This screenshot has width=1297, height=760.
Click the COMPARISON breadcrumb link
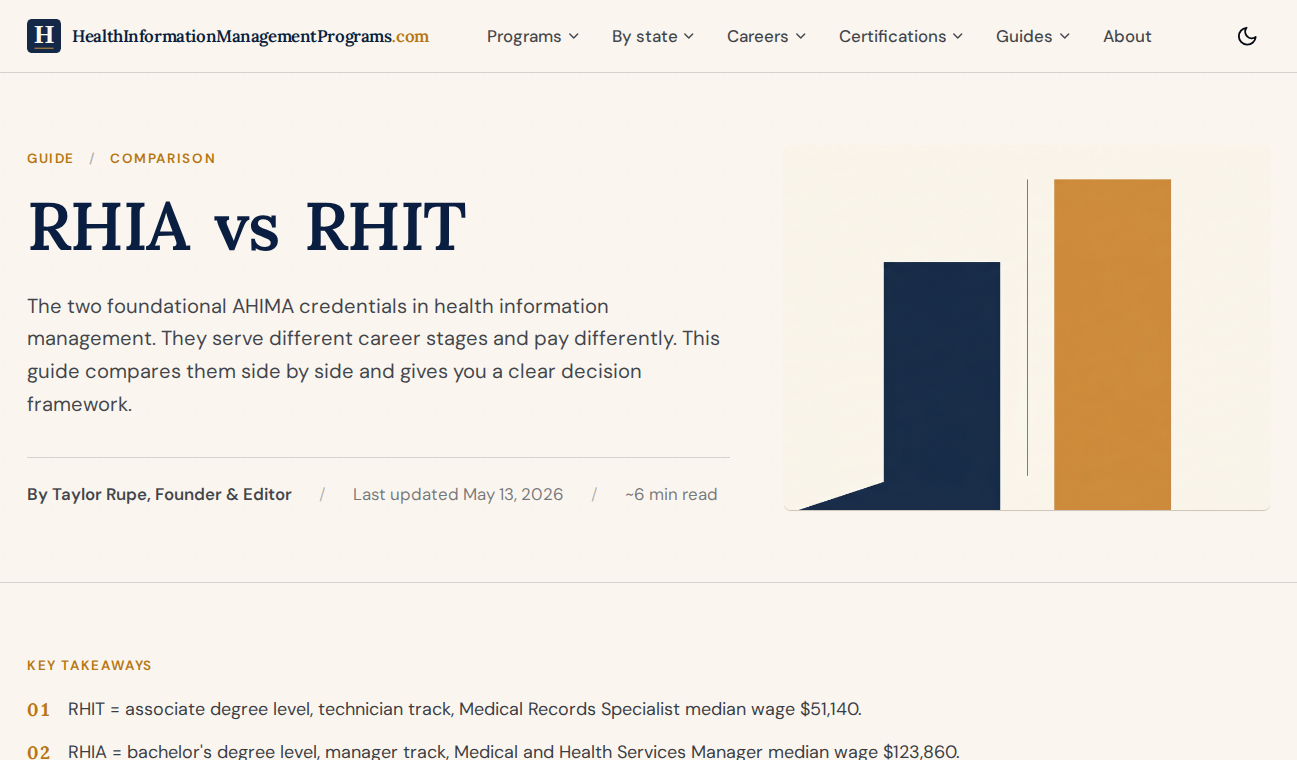tap(163, 158)
